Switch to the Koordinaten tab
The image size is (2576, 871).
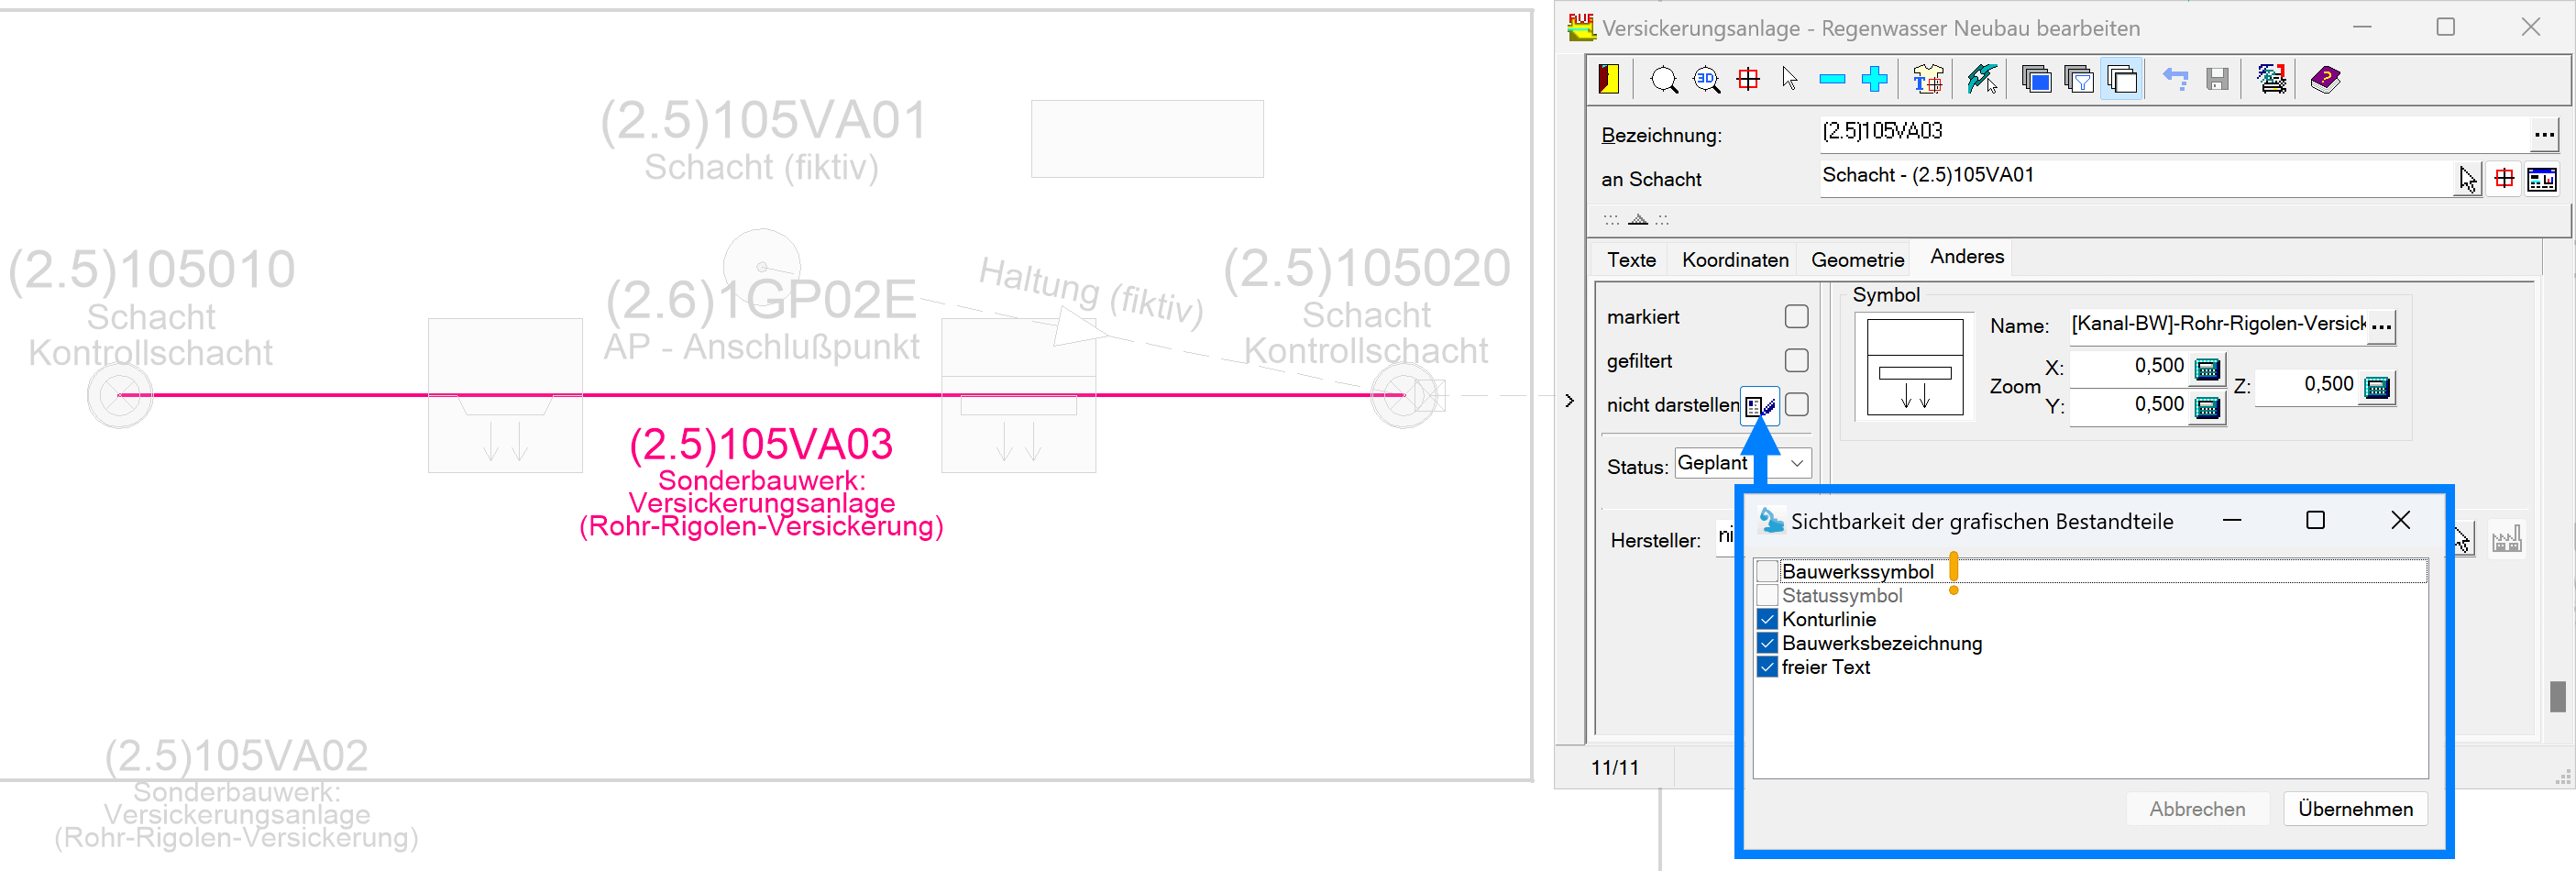click(x=1734, y=260)
